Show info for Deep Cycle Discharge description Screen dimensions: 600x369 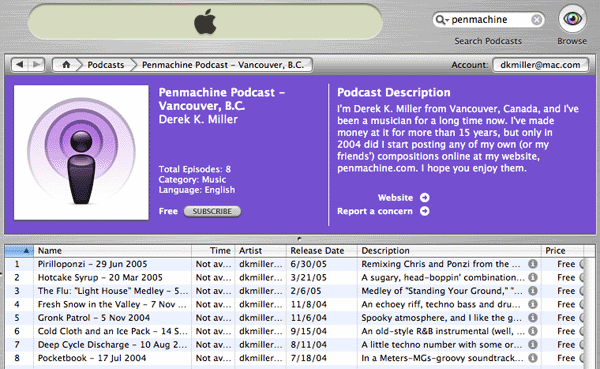tap(533, 344)
